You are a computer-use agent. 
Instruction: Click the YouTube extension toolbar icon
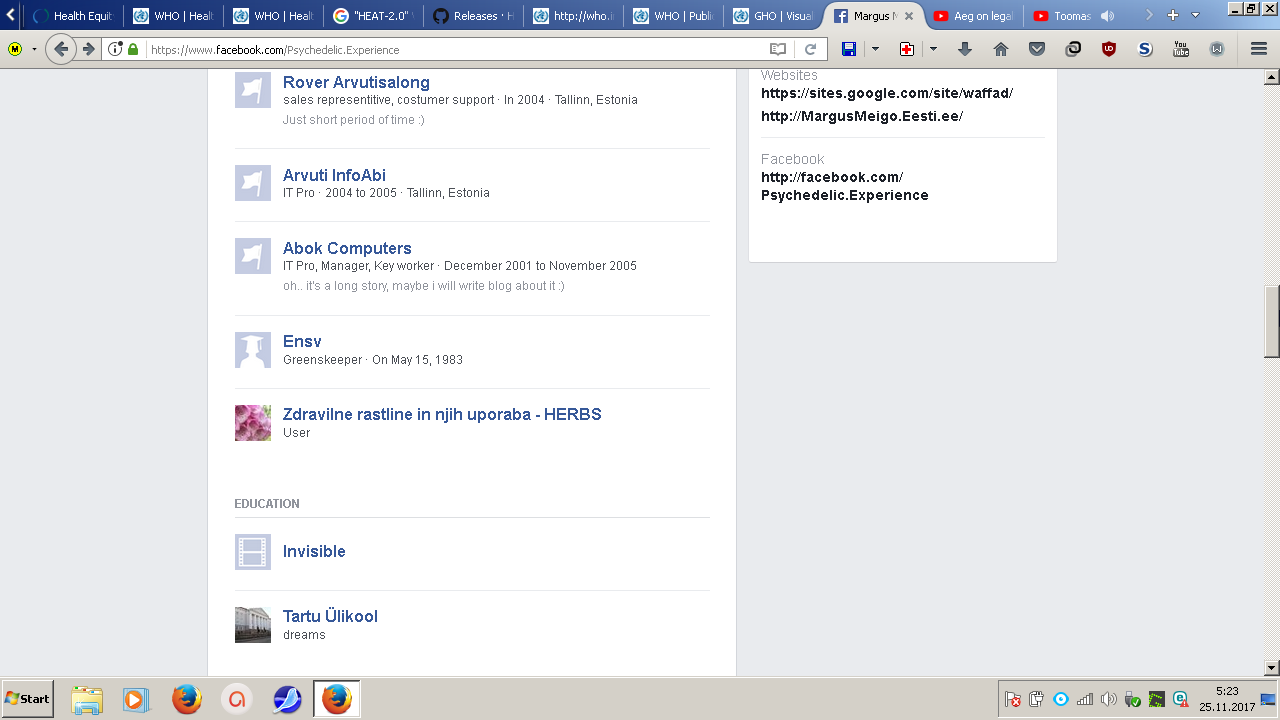(x=1181, y=49)
